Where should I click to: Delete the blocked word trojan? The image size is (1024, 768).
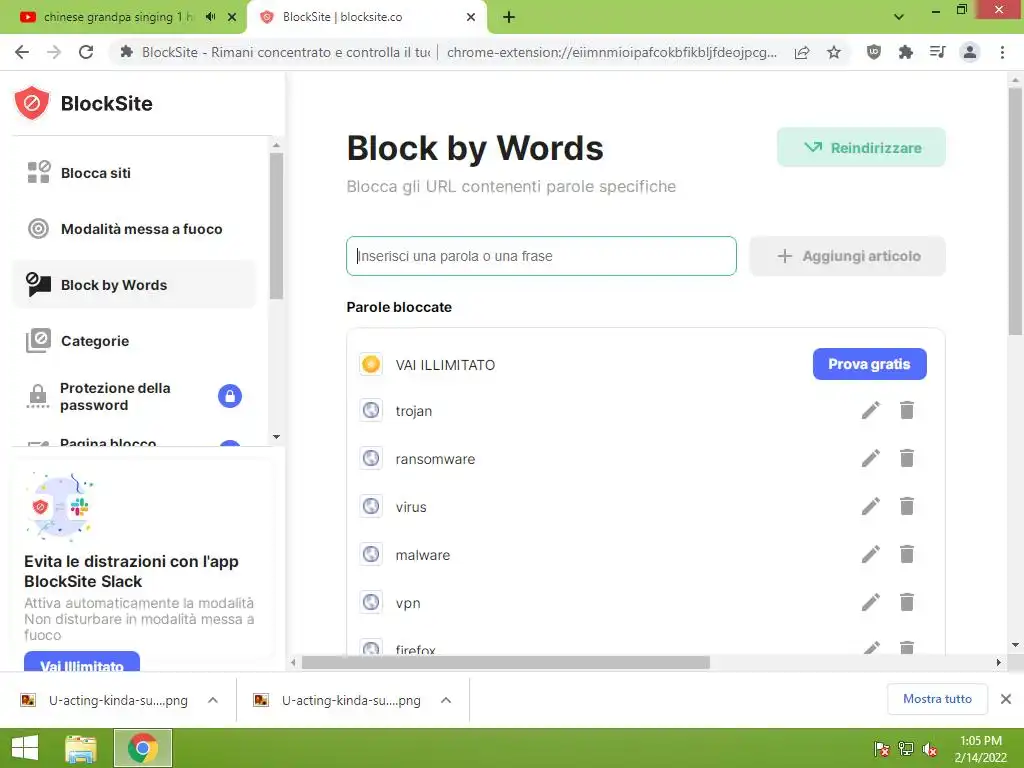click(x=906, y=410)
